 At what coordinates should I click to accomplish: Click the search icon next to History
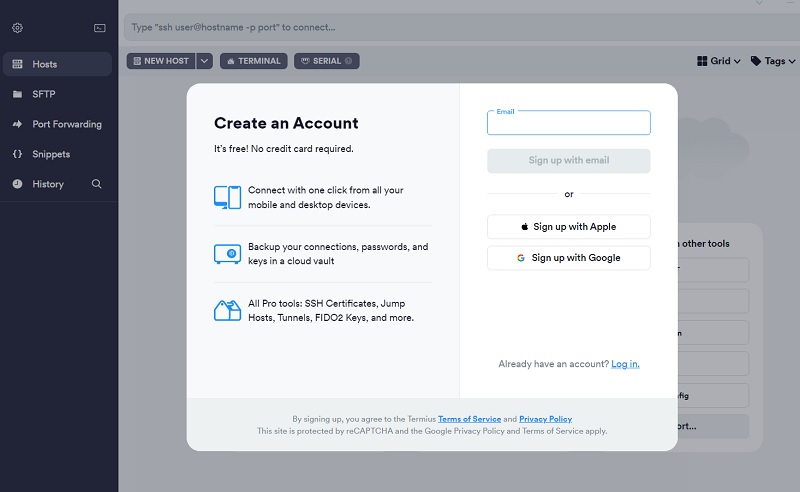pyautogui.click(x=97, y=184)
